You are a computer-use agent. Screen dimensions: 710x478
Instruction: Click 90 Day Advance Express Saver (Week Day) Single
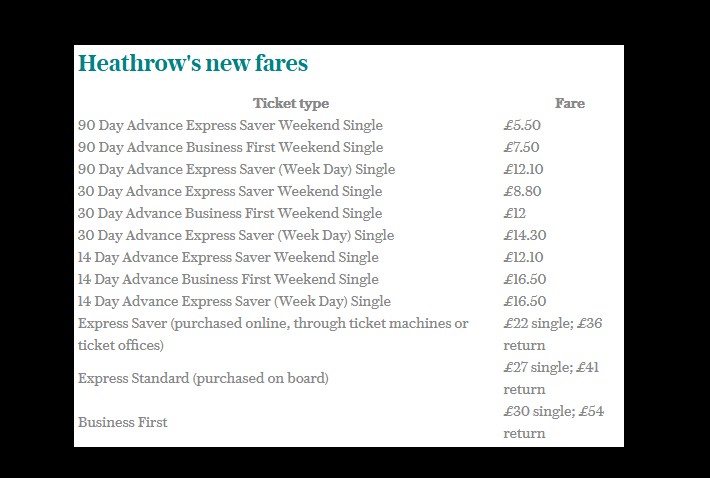(236, 169)
